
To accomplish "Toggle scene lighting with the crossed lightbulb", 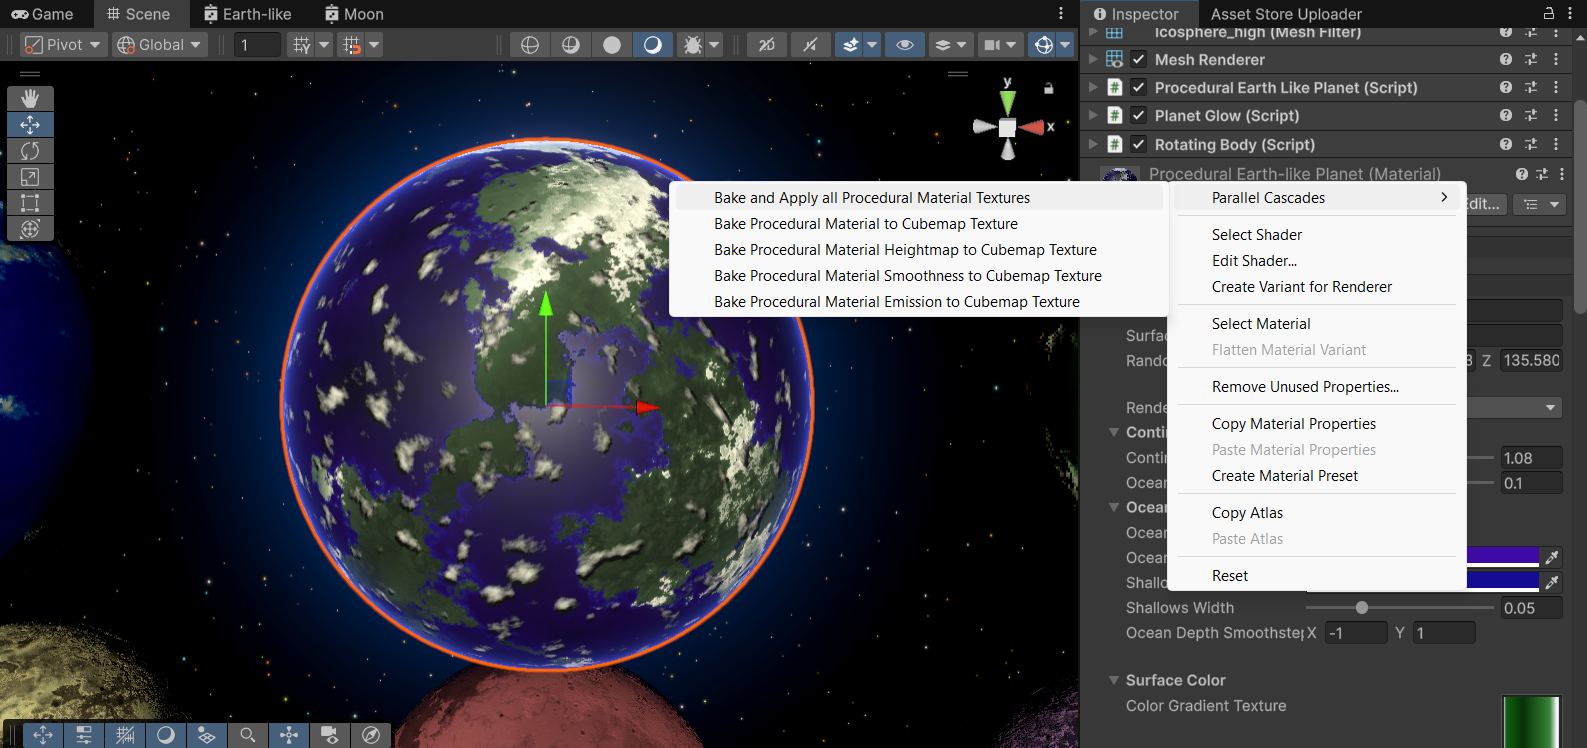I will pos(766,45).
